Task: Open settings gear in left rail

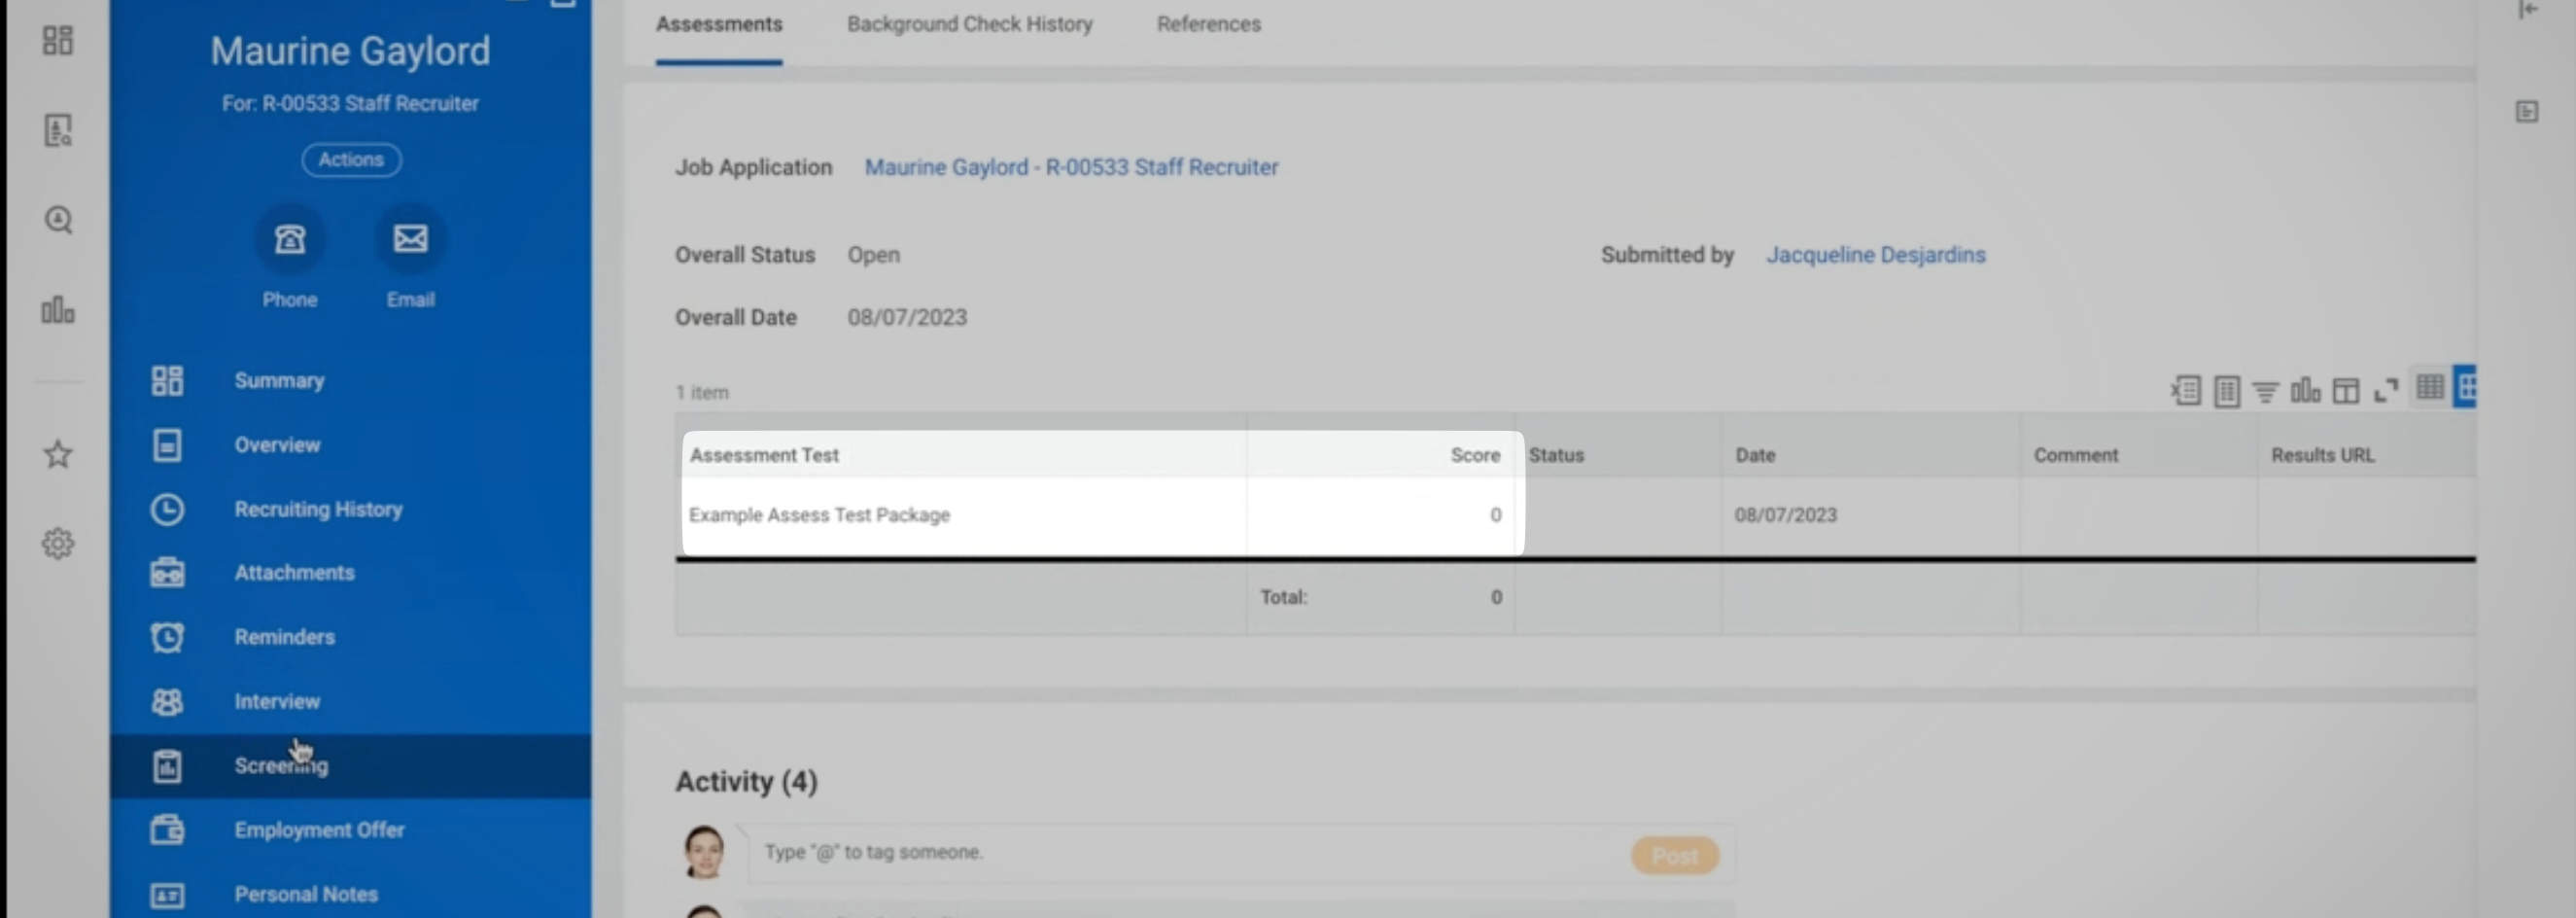Action: click(58, 543)
